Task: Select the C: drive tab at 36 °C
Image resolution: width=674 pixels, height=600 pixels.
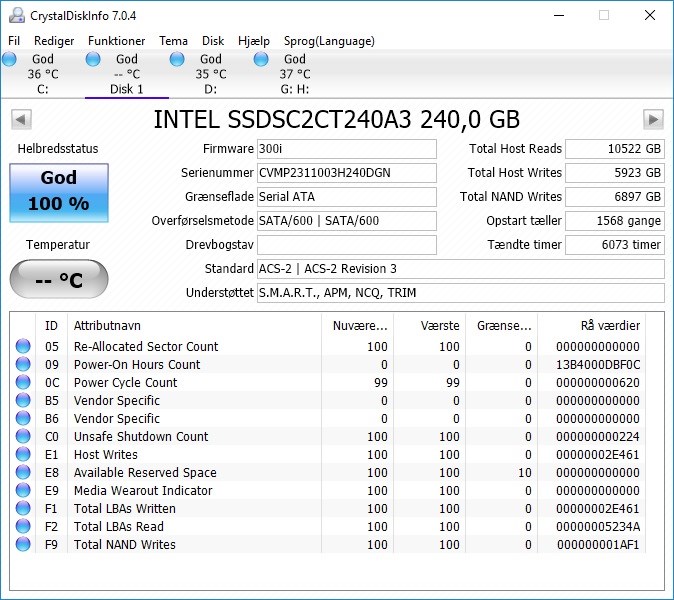Action: (43, 74)
